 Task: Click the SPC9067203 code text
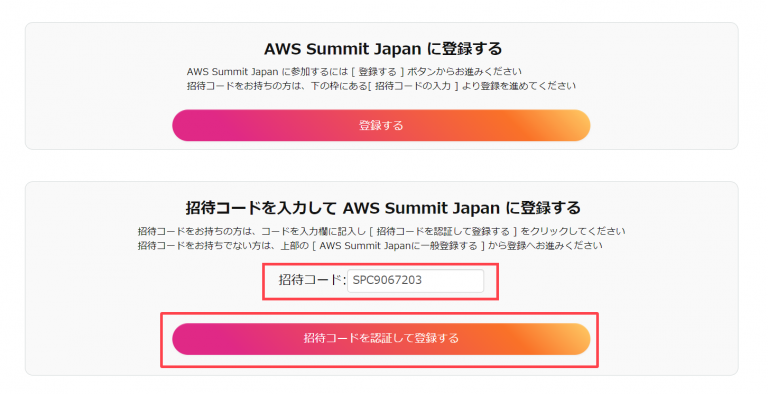(x=387, y=280)
